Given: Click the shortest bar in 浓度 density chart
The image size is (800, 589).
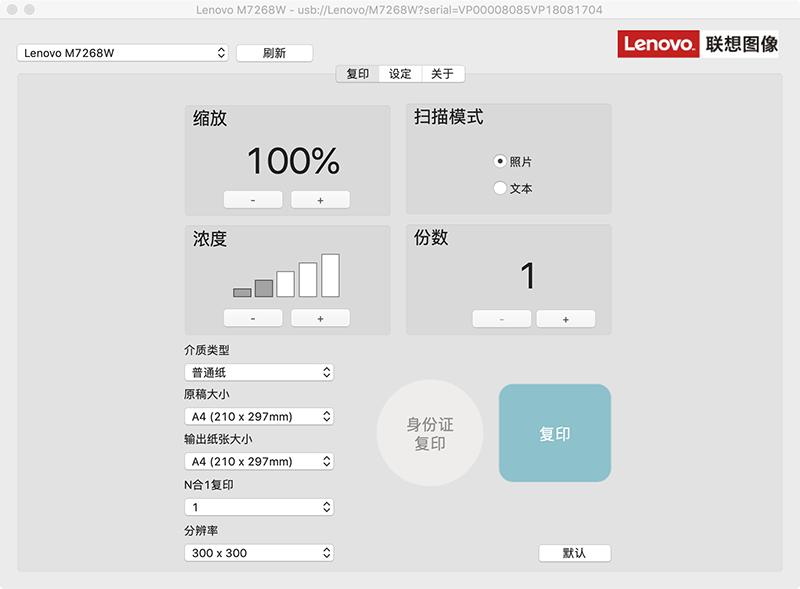Looking at the screenshot, I should [x=242, y=292].
